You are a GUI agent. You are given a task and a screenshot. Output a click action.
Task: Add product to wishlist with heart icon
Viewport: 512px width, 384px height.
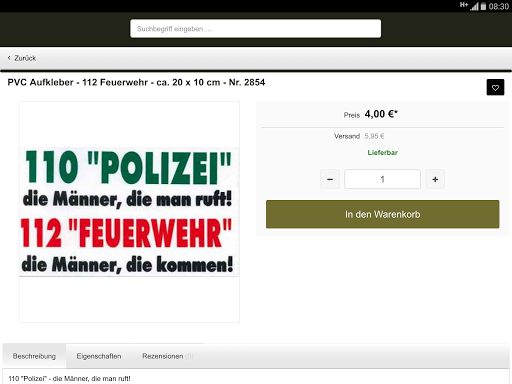[495, 87]
